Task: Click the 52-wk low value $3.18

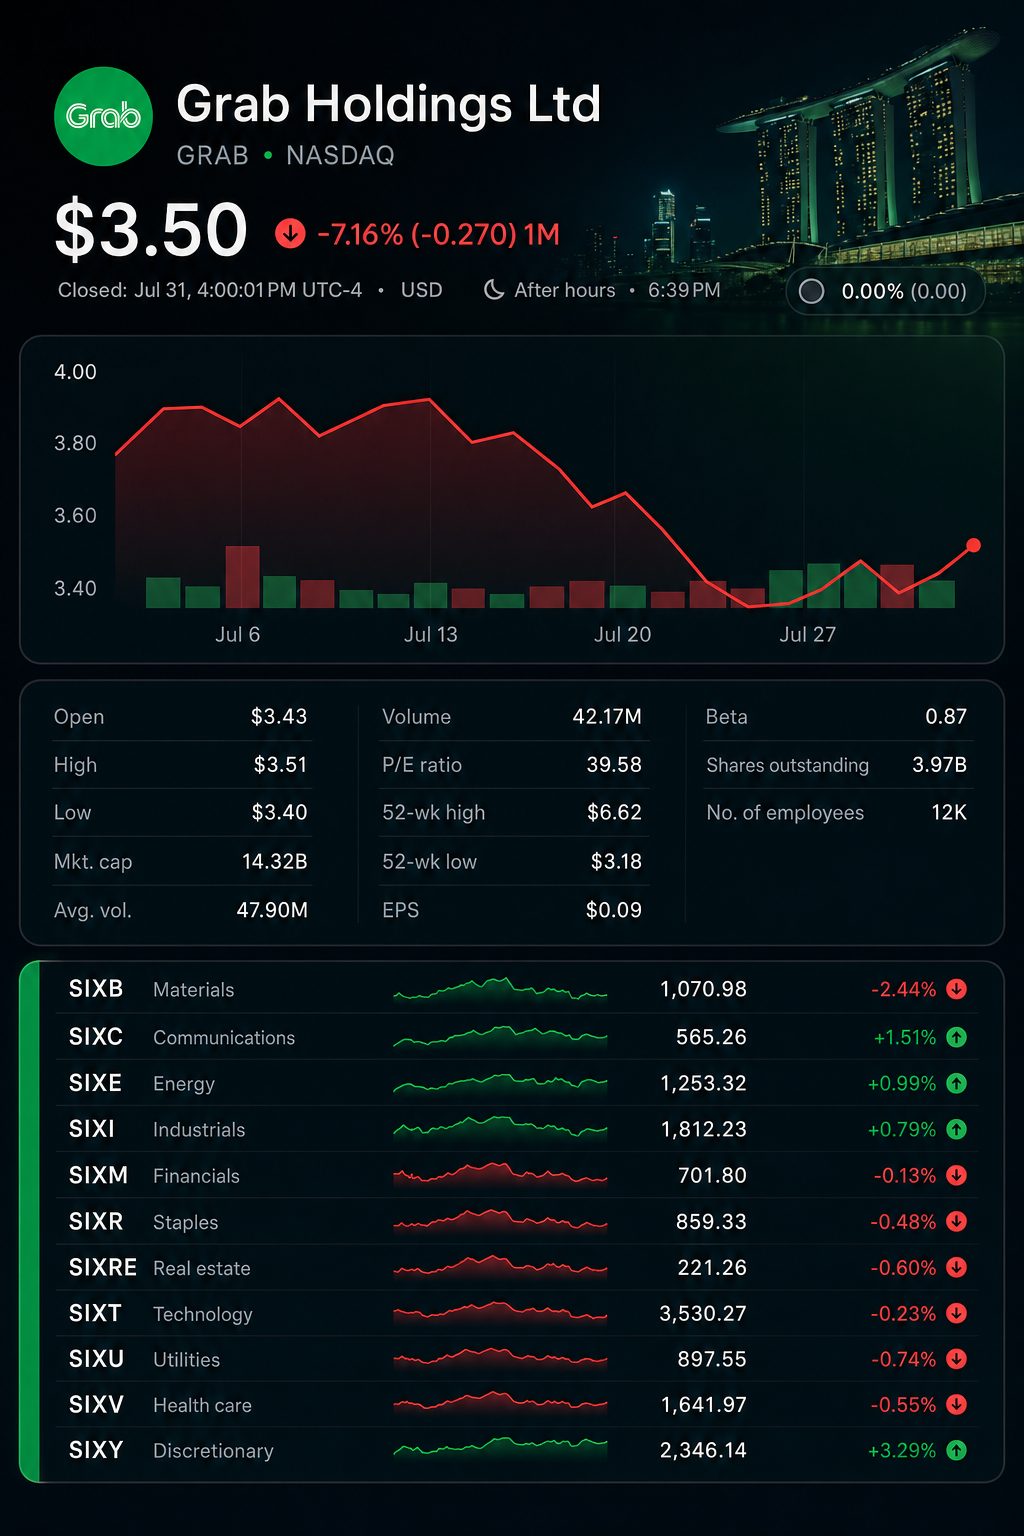Action: (616, 861)
